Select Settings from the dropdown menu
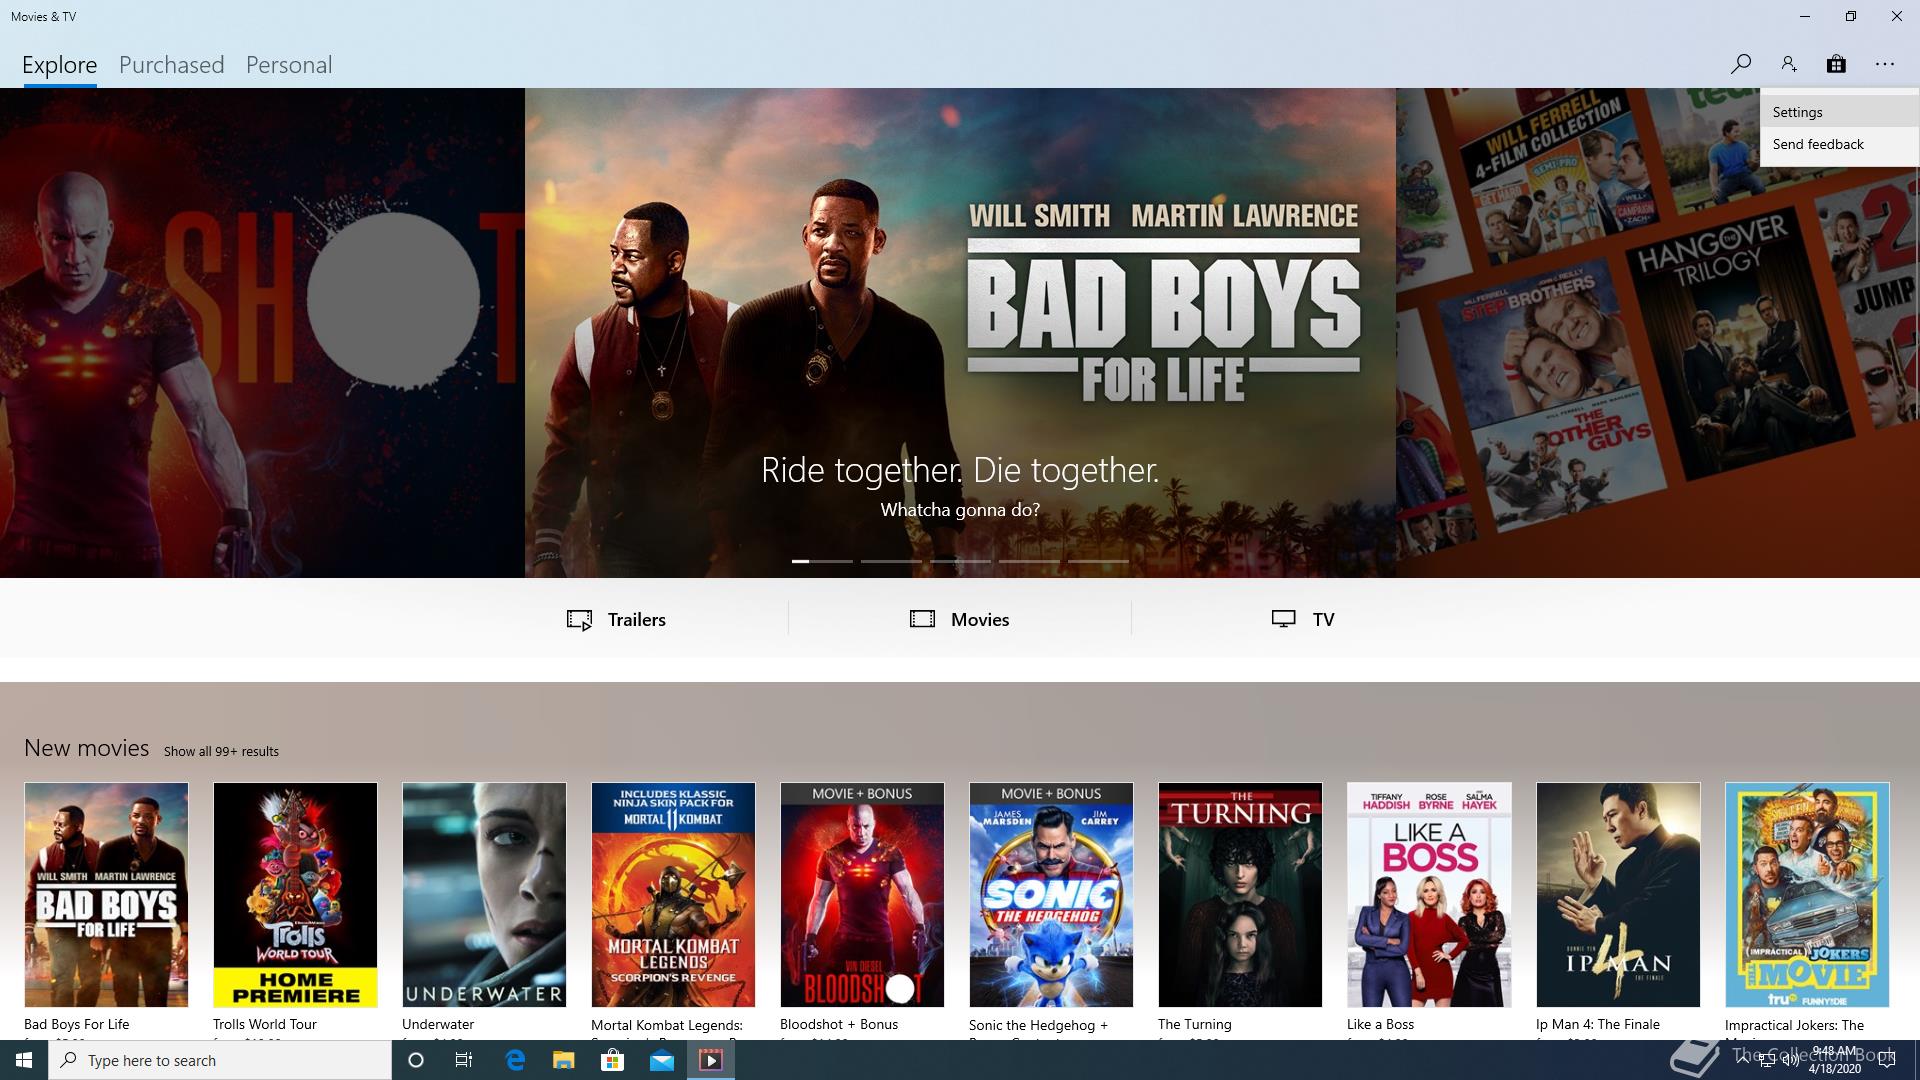Viewport: 1920px width, 1080px height. (1839, 112)
